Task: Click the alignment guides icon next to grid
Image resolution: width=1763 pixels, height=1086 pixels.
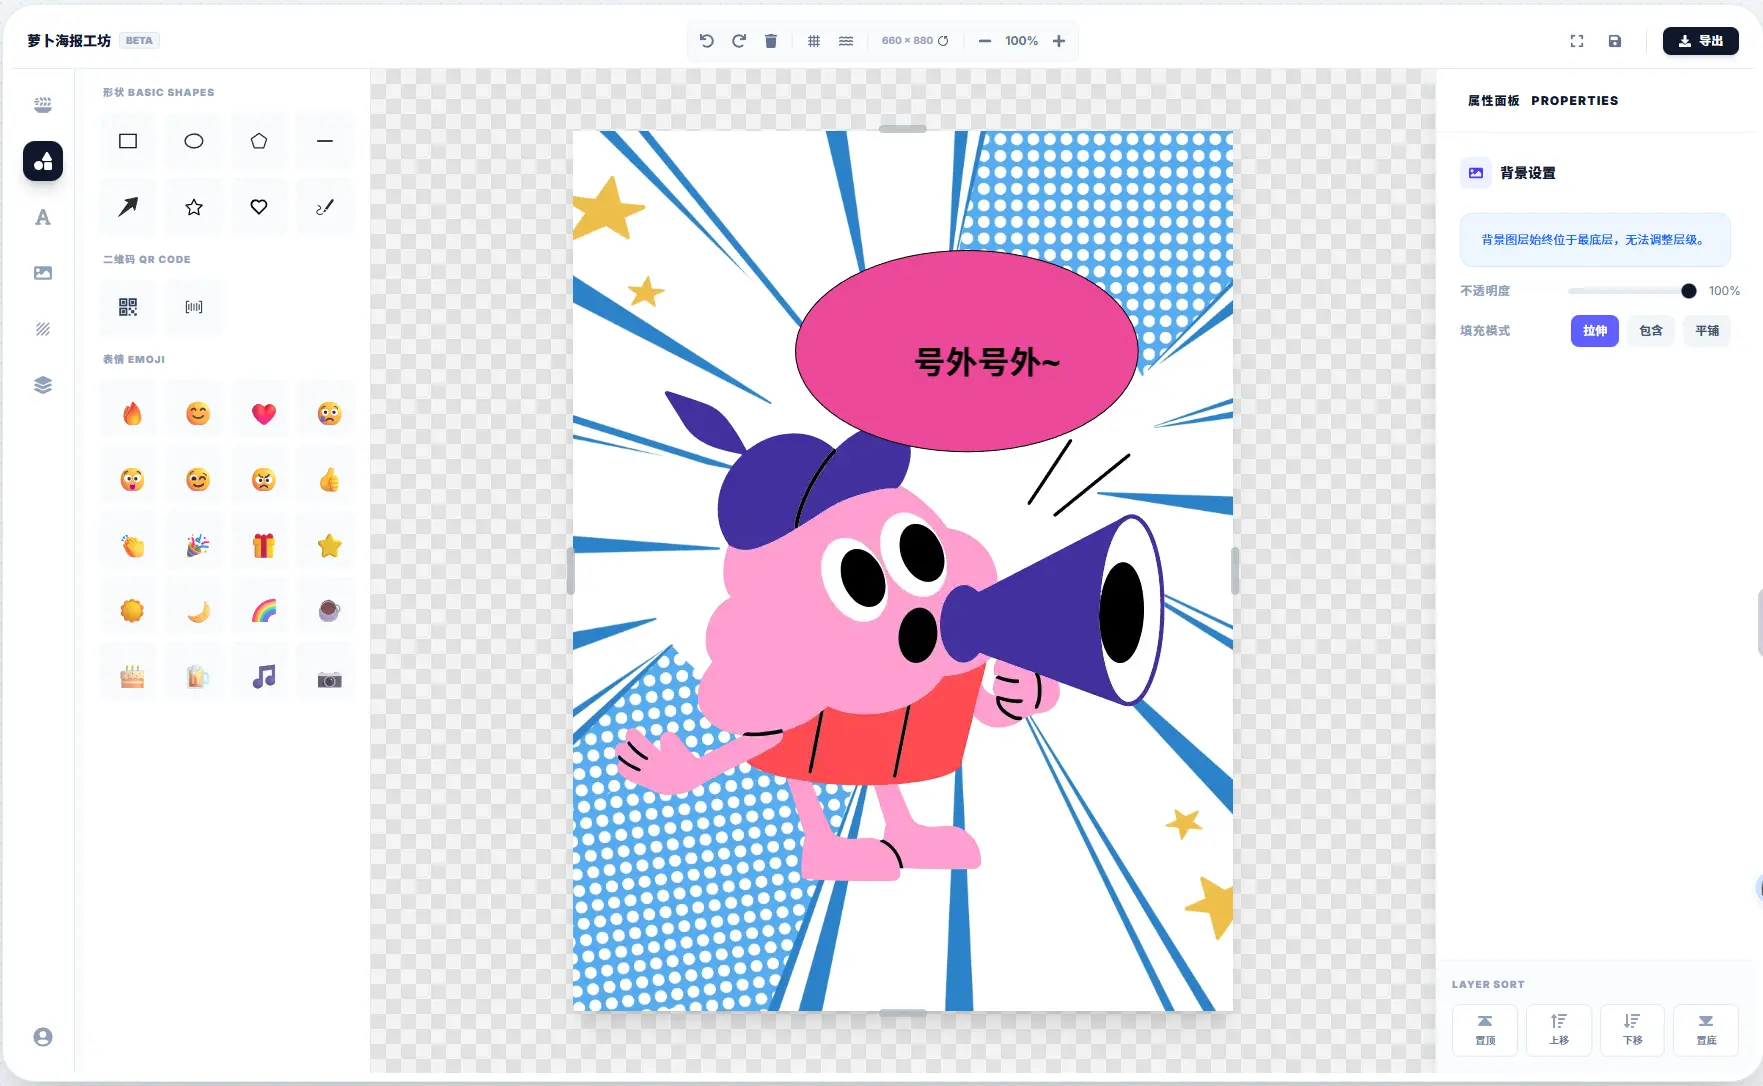Action: tap(846, 41)
